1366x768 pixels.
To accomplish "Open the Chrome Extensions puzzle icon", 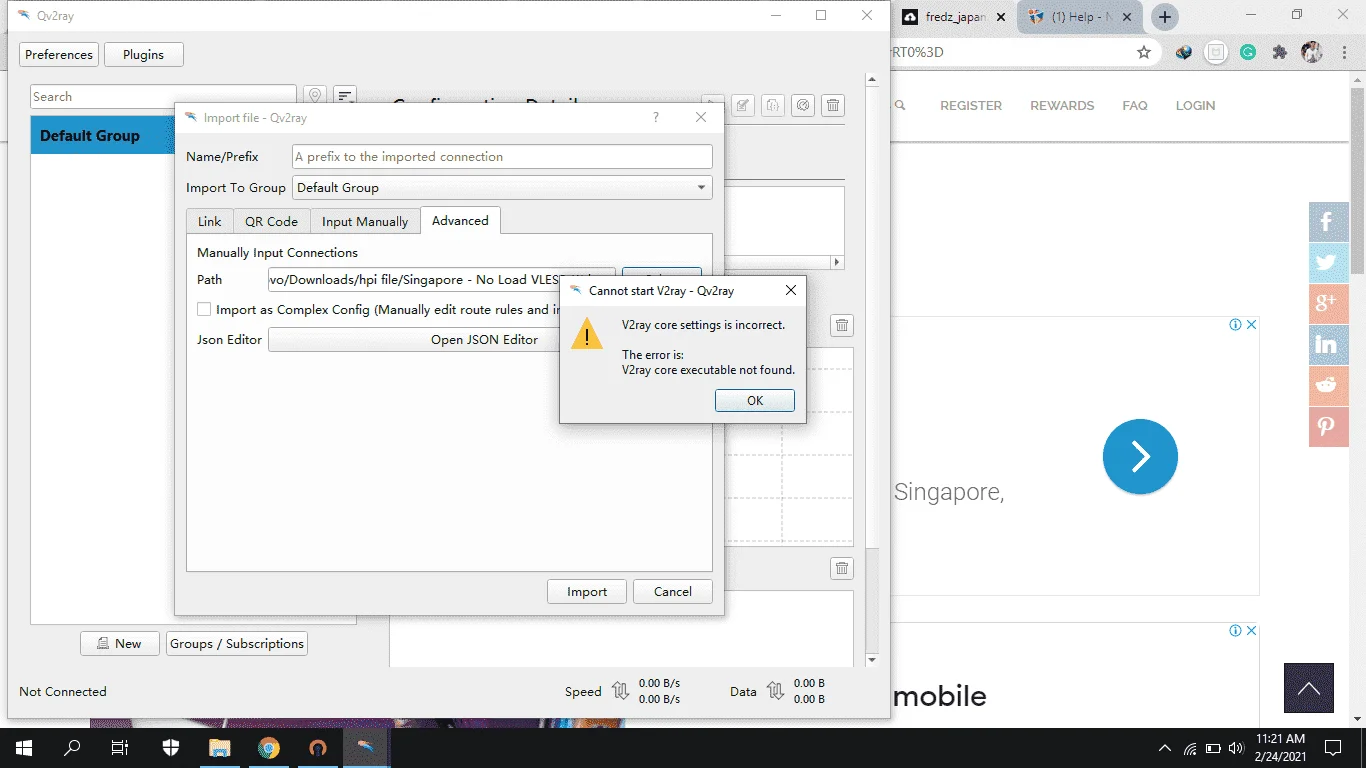I will [x=1280, y=52].
